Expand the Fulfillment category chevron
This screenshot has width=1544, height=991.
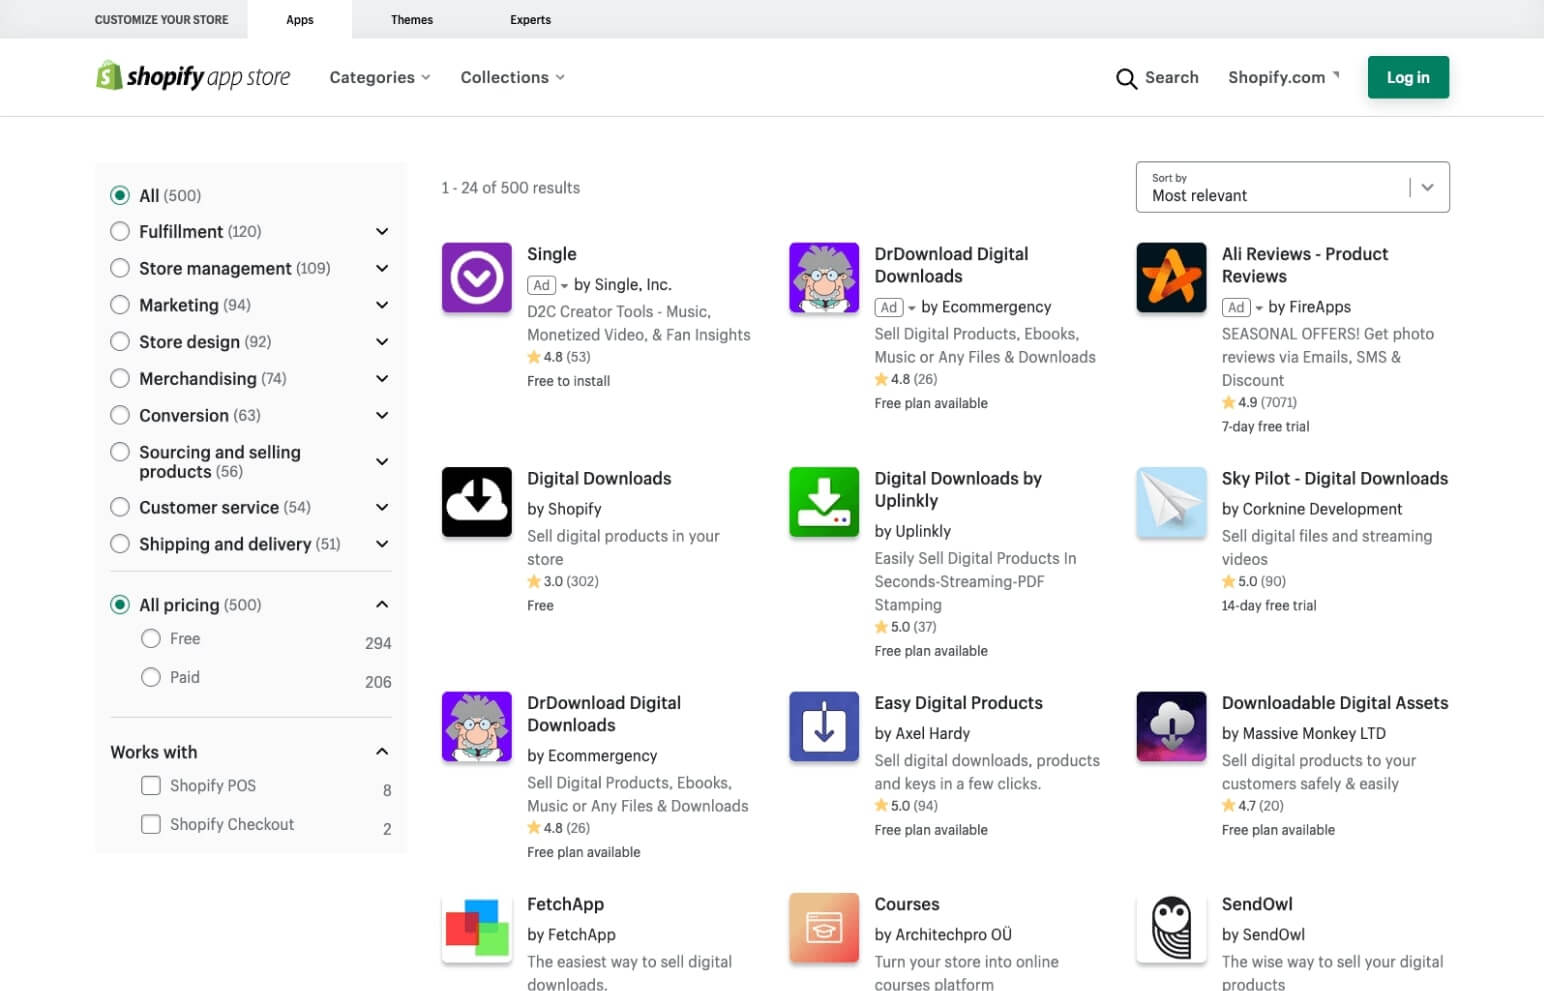tap(382, 232)
